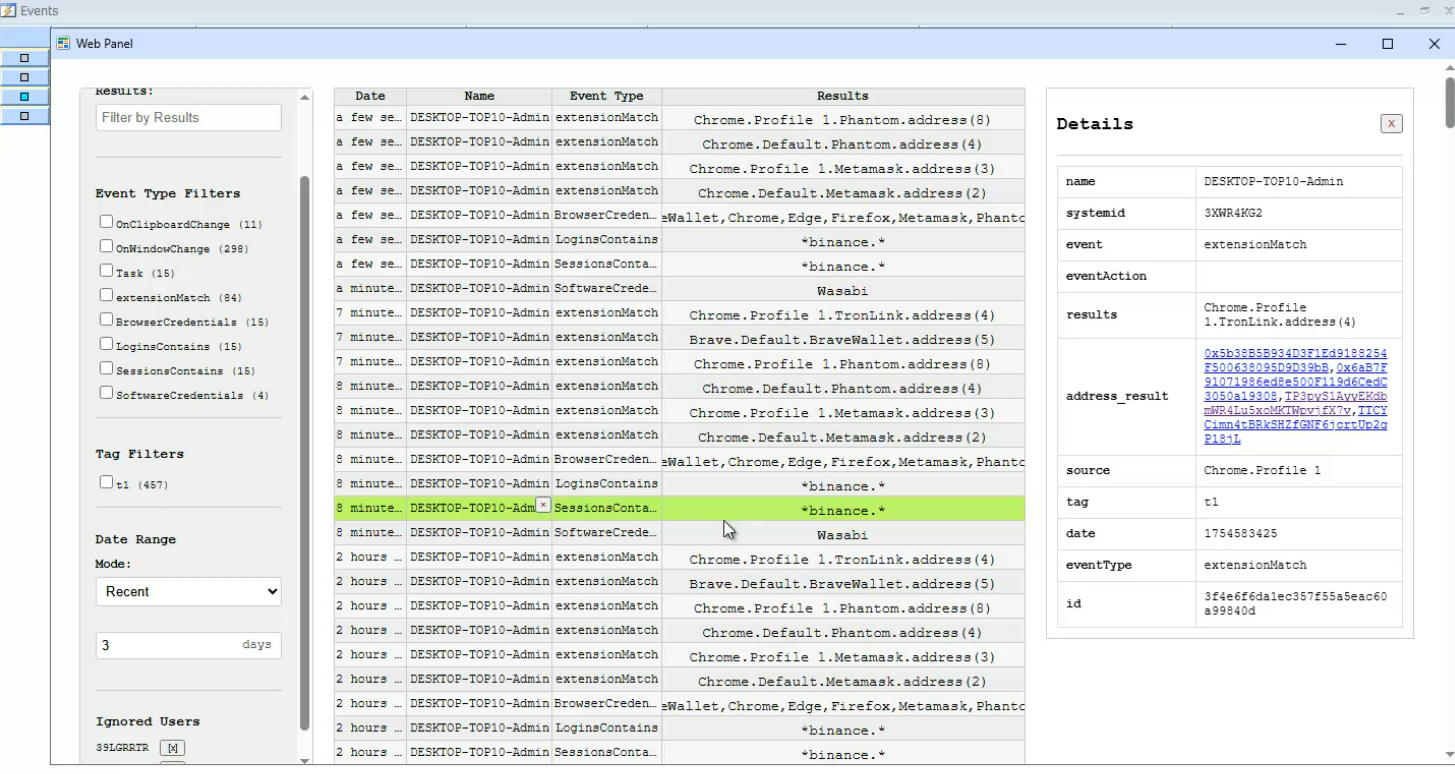Select the 2 hours BrowserCredentials event type cell
The width and height of the screenshot is (1455, 774).
click(607, 705)
